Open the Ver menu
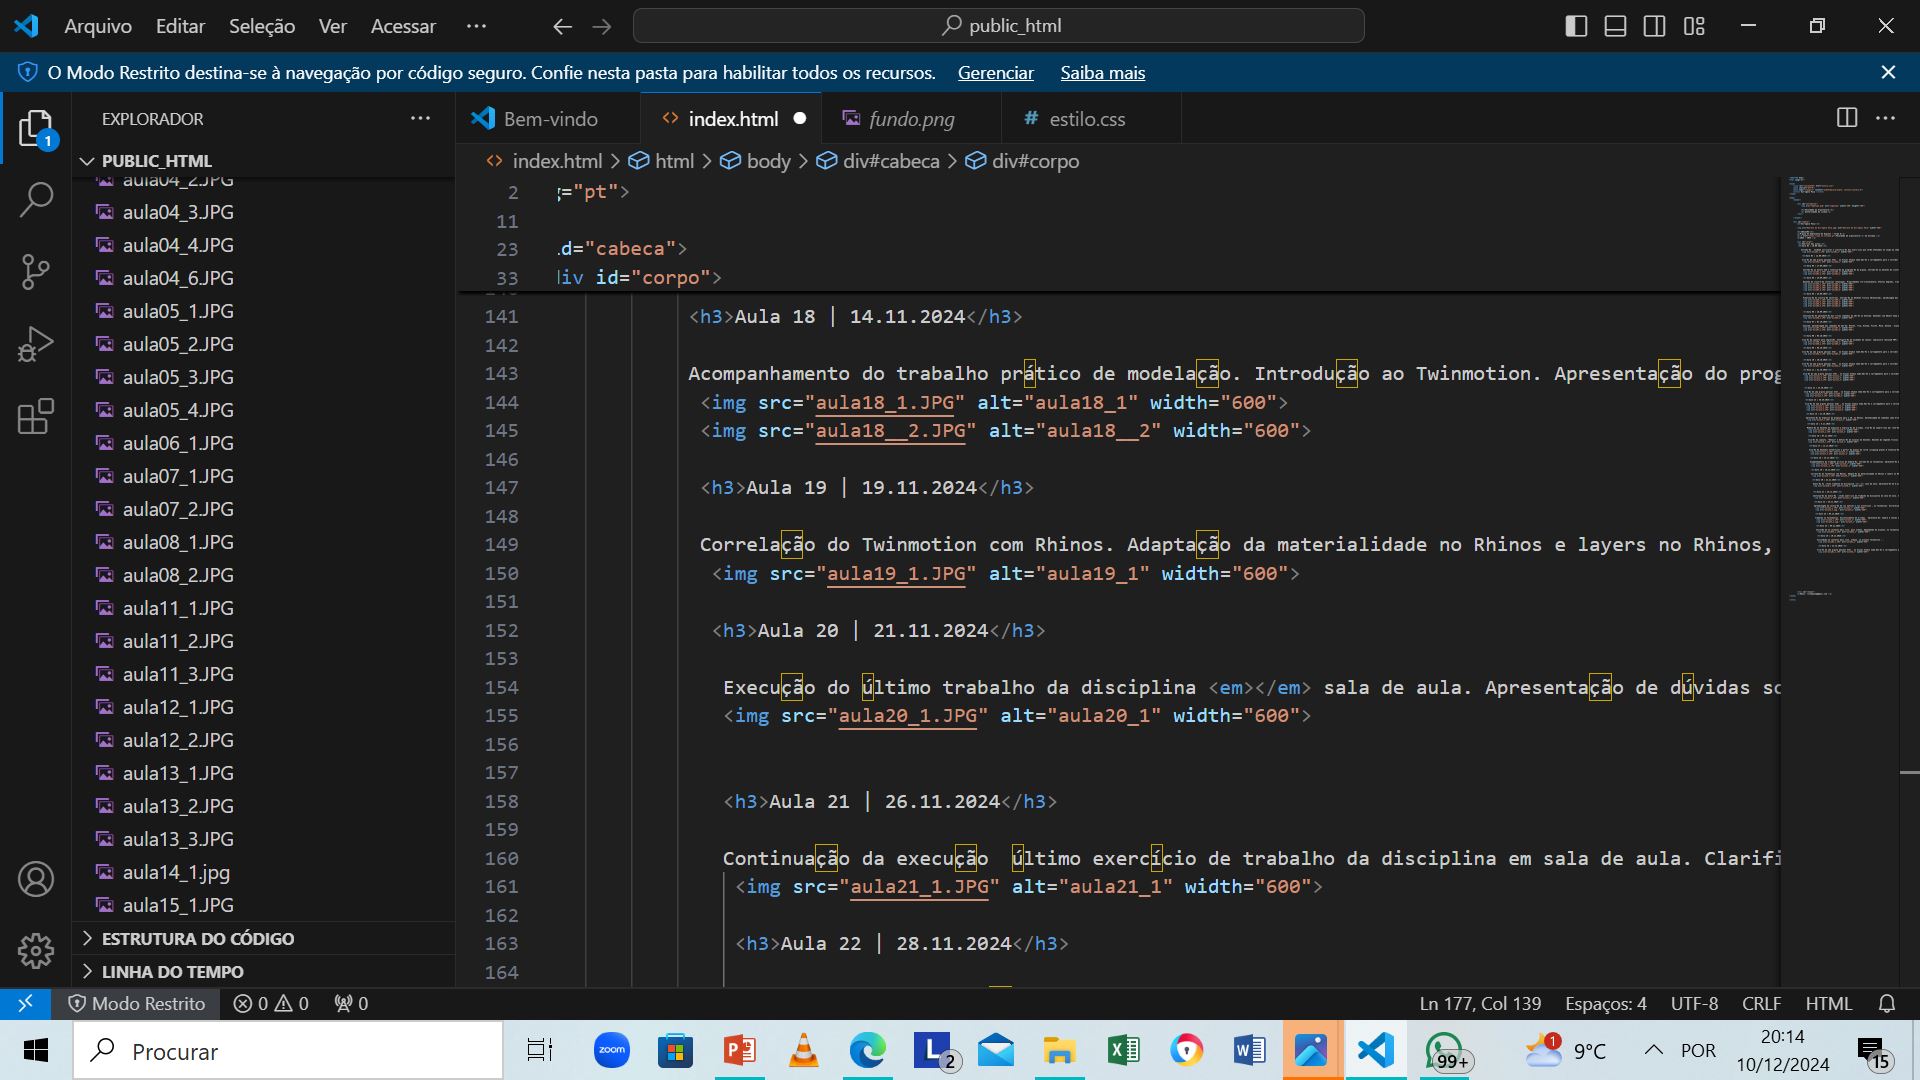The width and height of the screenshot is (1920, 1080). point(333,26)
